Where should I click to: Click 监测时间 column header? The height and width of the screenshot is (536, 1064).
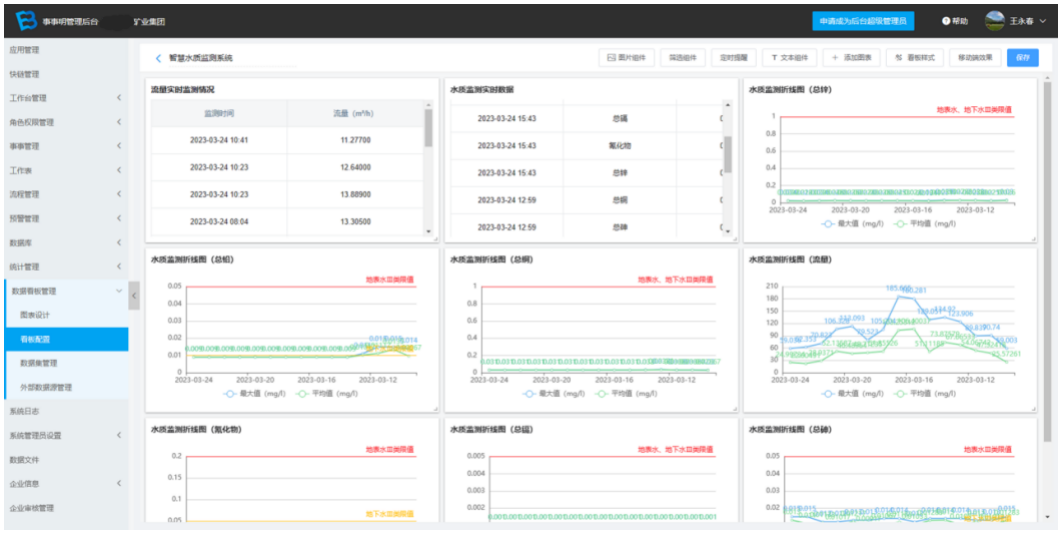218,113
